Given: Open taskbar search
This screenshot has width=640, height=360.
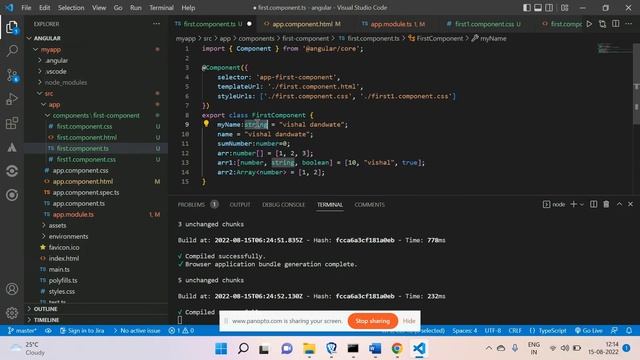Looking at the screenshot, I should pyautogui.click(x=243, y=349).
